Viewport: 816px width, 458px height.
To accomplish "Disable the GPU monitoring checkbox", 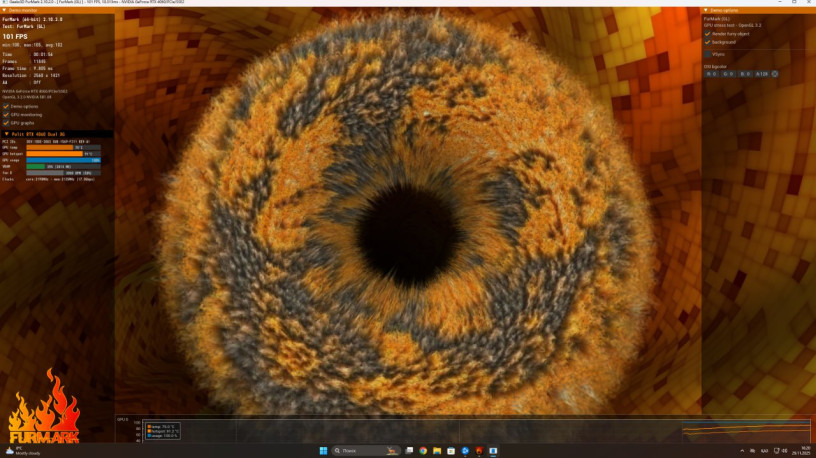I will click(6, 114).
